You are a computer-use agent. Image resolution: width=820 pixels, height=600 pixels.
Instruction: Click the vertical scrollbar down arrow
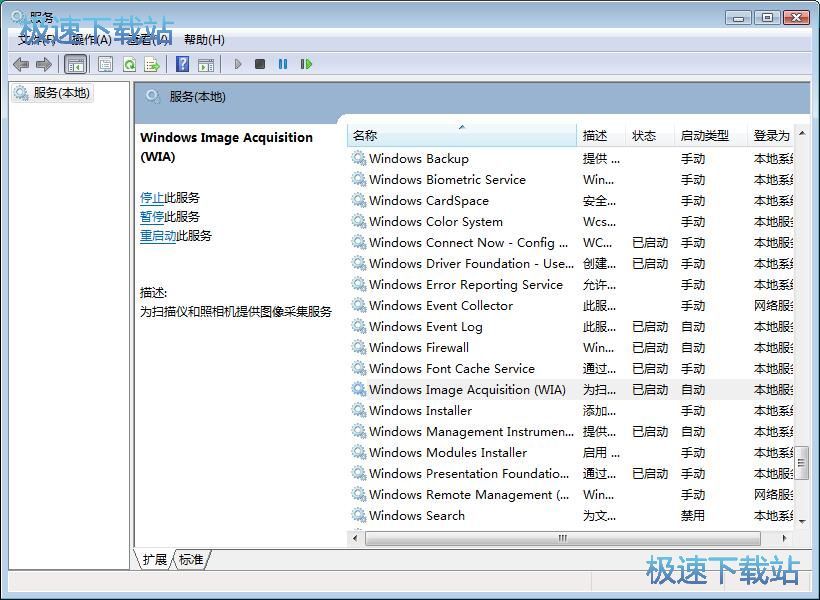[x=802, y=521]
